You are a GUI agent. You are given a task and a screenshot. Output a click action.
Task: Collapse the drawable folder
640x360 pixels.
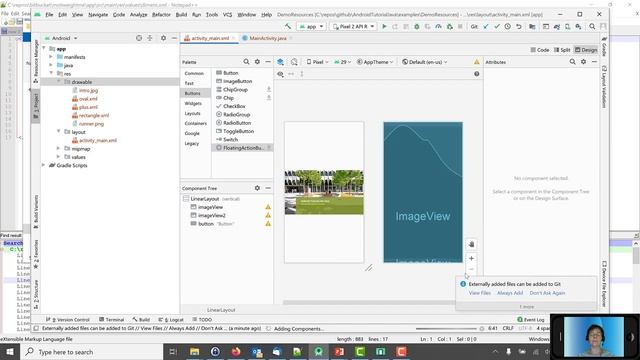point(59,82)
